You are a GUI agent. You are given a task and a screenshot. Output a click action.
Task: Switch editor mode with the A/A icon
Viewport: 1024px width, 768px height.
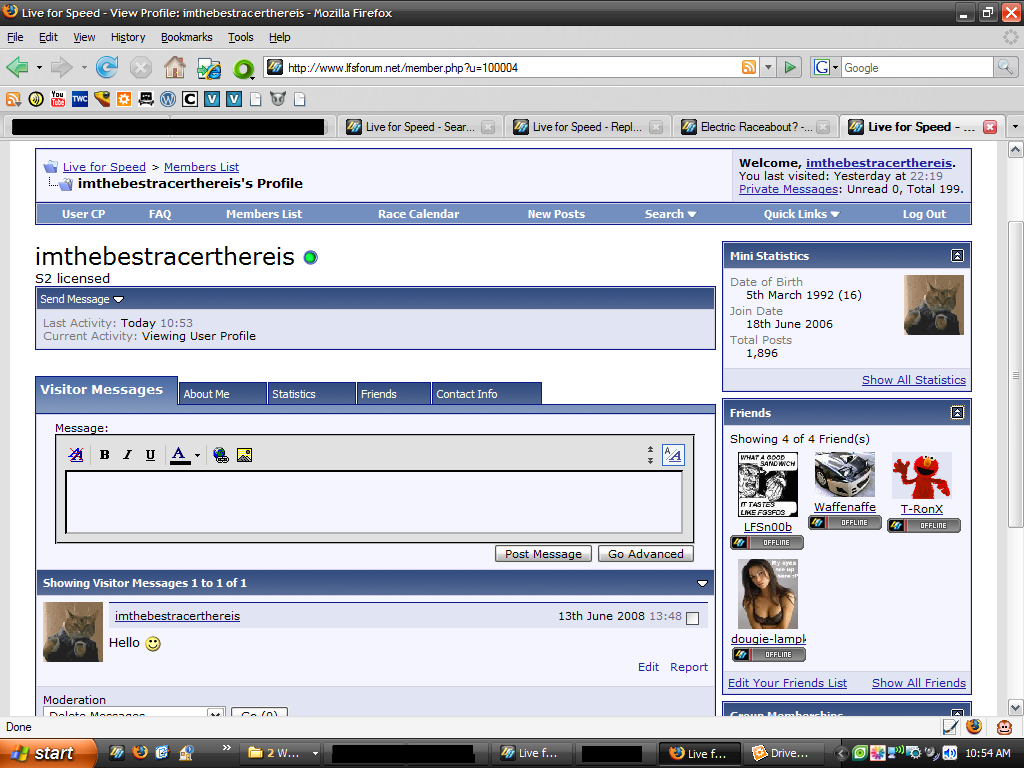[x=673, y=455]
